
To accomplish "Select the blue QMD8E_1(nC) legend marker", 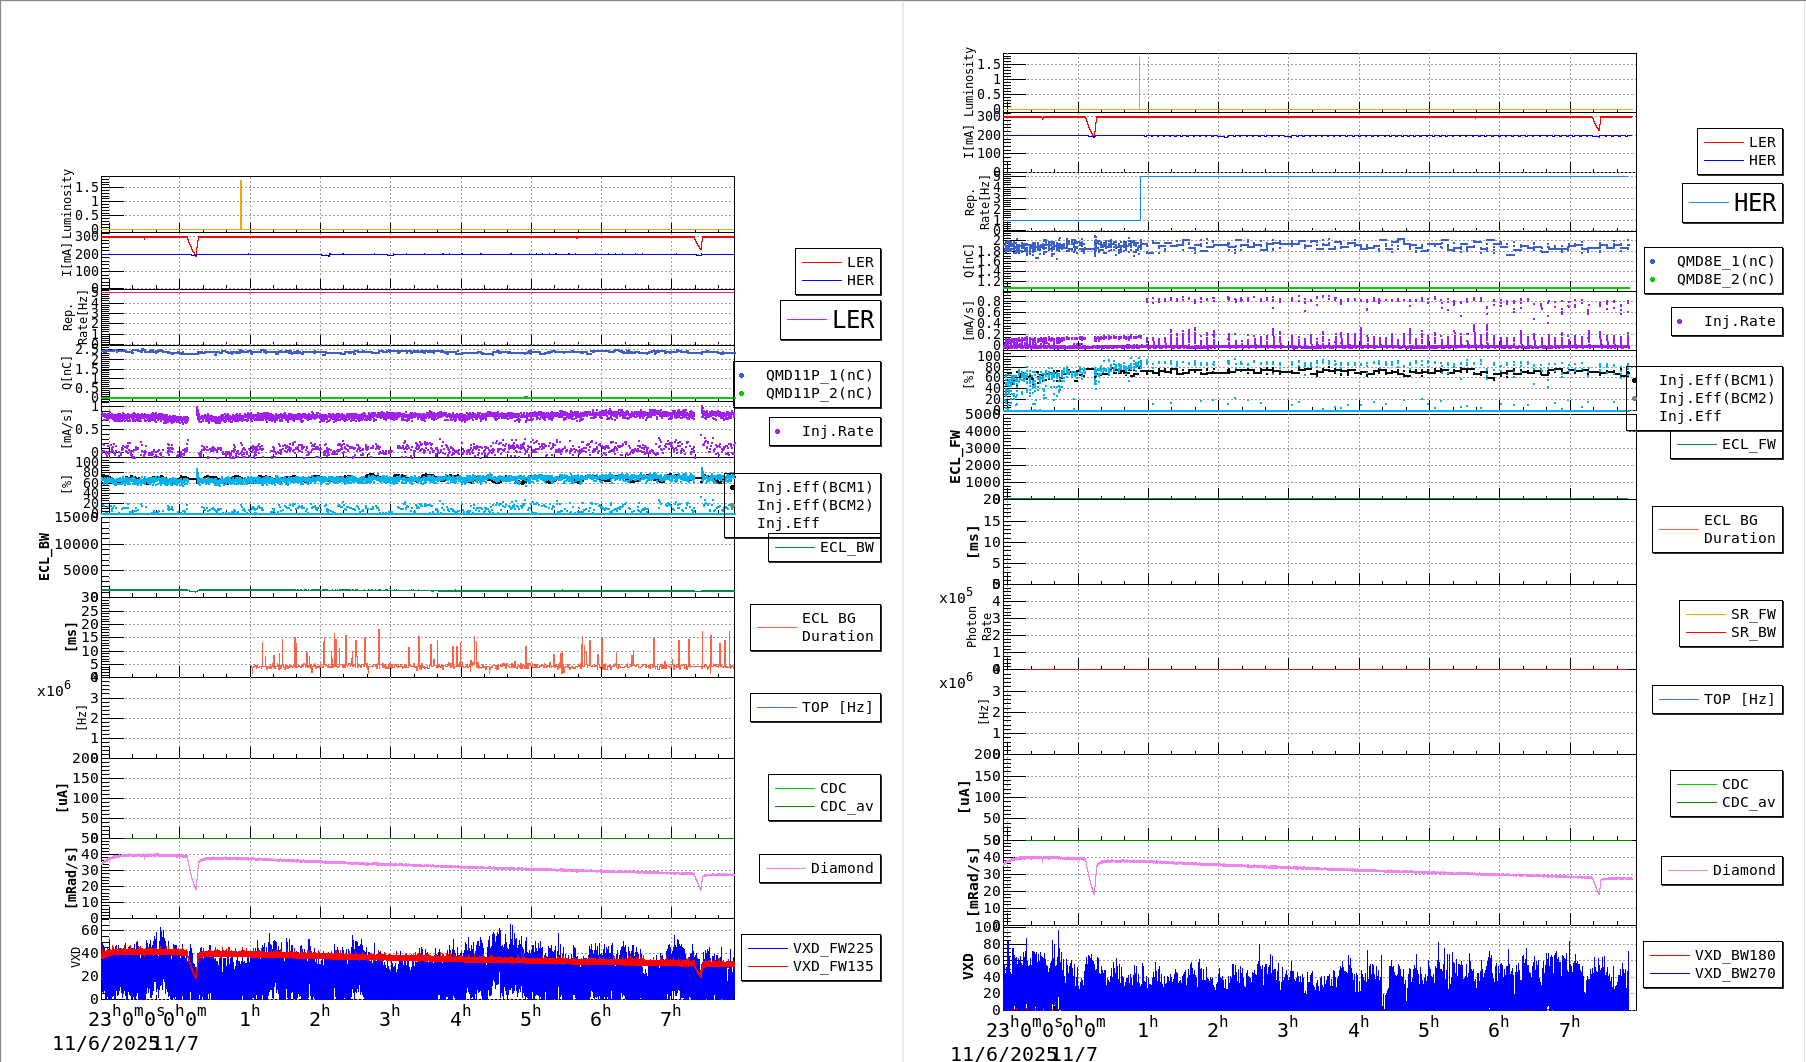I will point(1652,262).
